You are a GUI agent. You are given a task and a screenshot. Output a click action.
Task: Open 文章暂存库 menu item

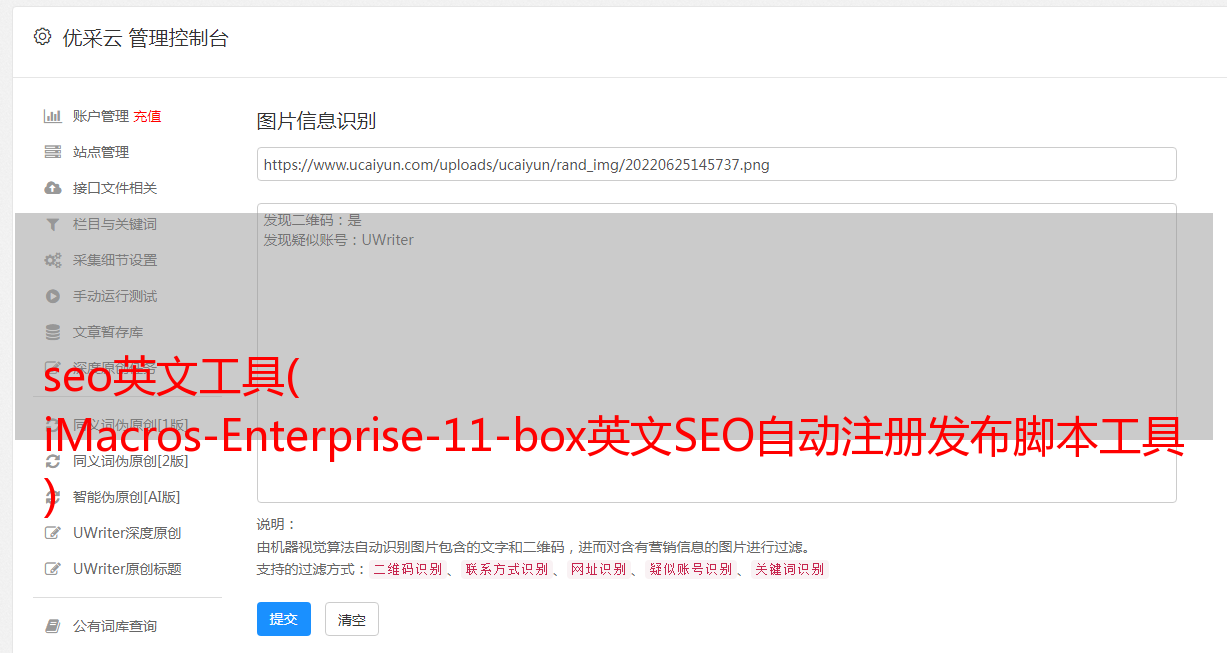108,332
